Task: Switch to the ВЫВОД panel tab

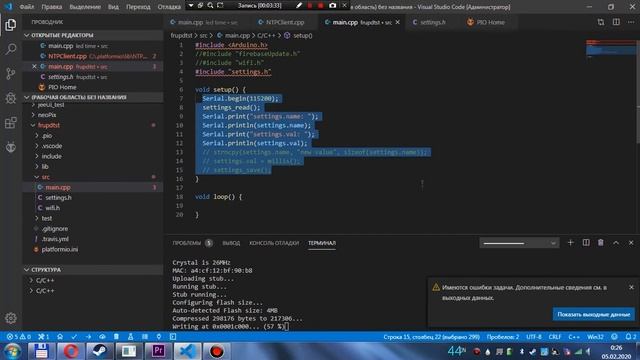Action: 231,243
